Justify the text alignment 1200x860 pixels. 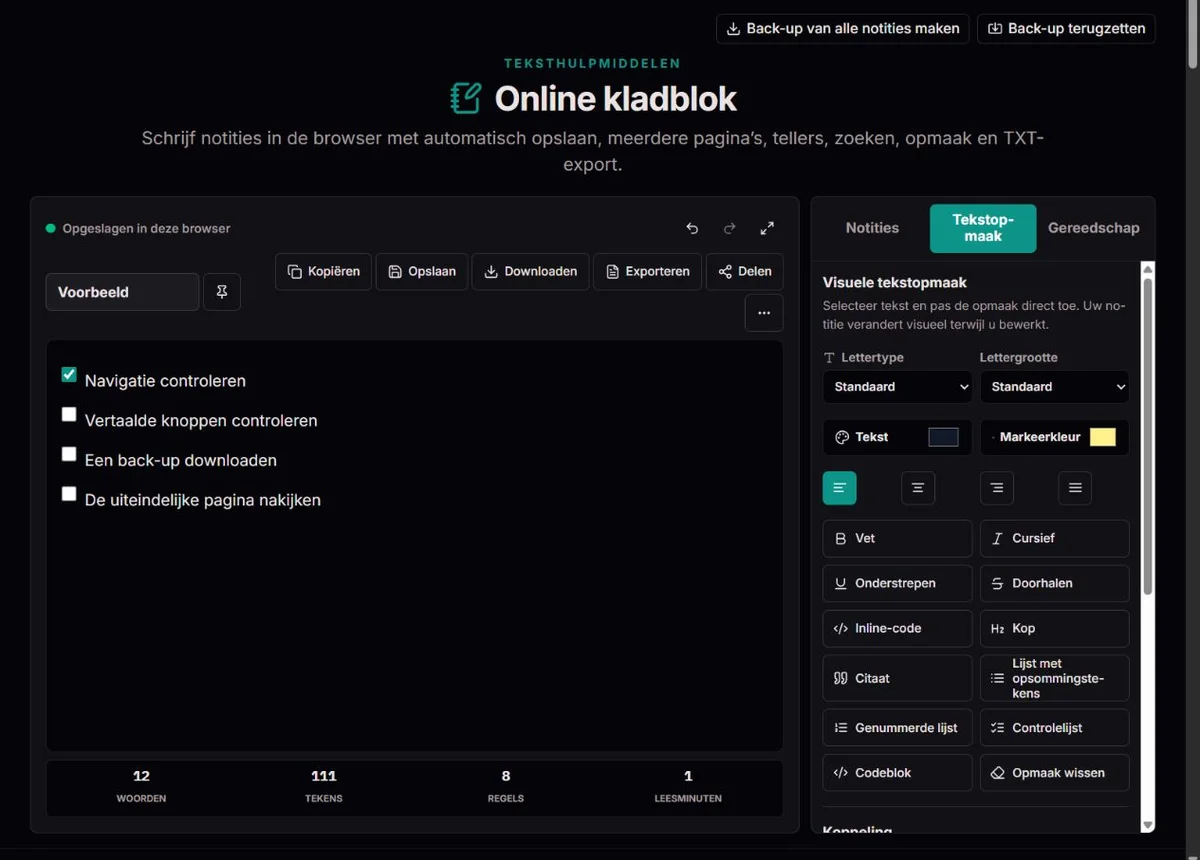click(1075, 488)
